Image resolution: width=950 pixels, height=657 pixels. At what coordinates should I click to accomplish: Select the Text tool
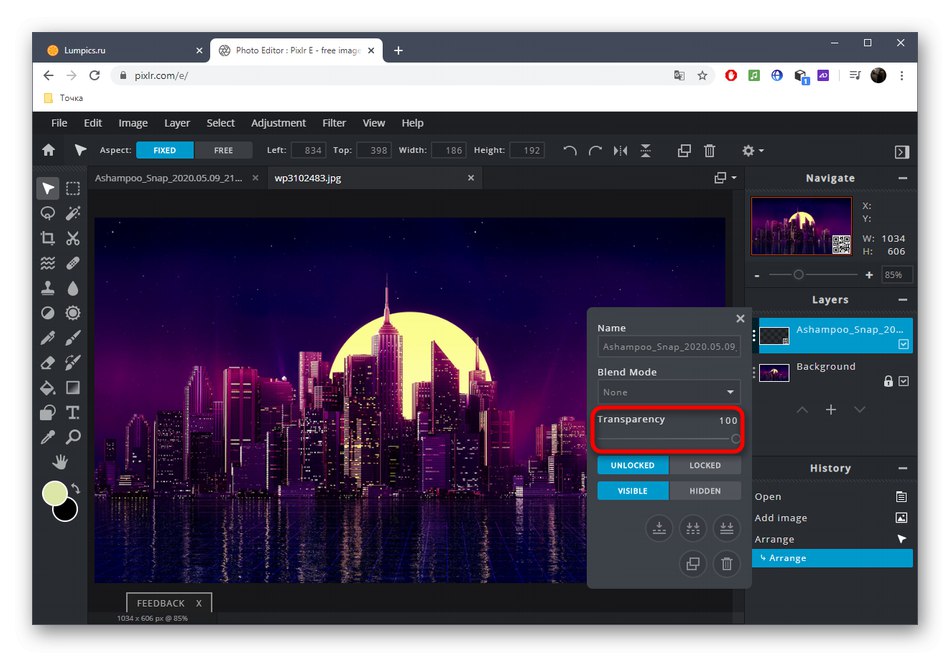click(73, 412)
